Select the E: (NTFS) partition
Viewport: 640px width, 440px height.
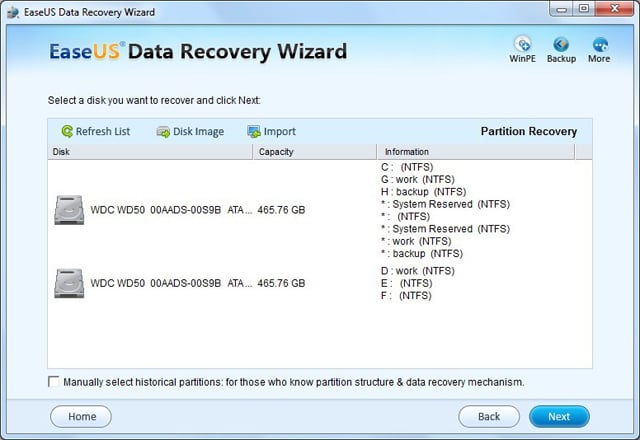(x=407, y=283)
